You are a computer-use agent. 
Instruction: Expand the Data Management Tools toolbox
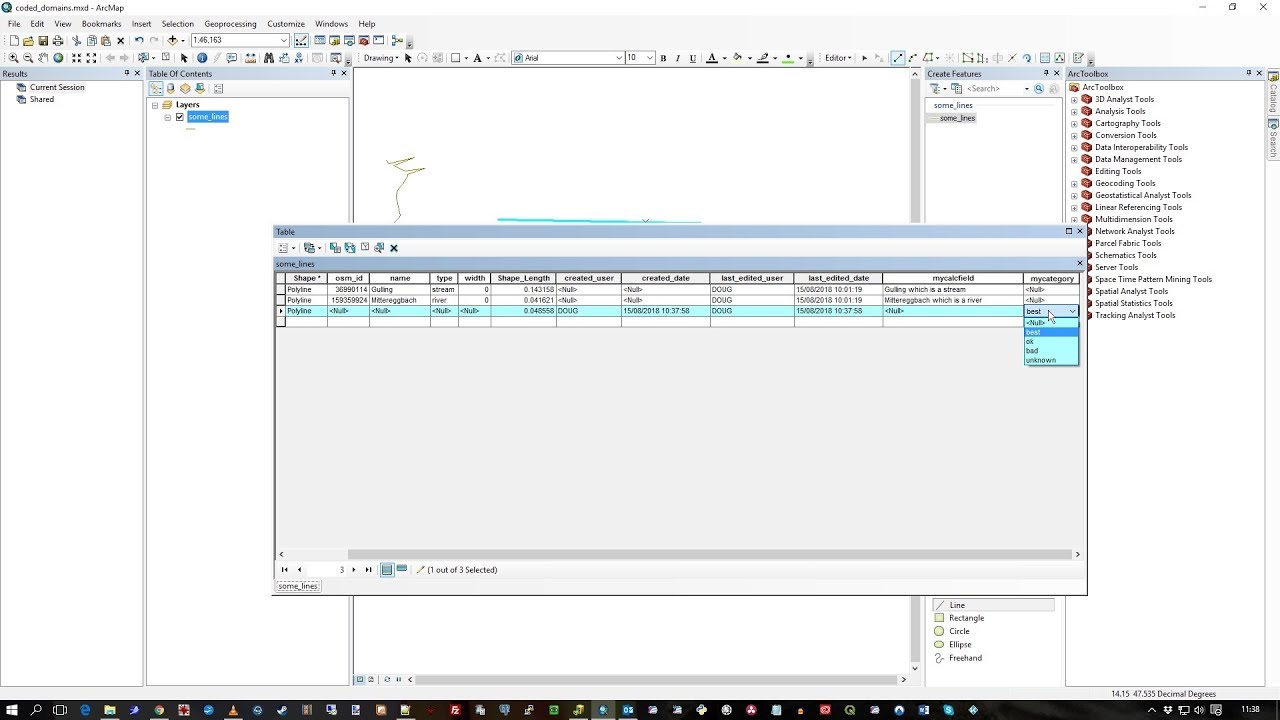pyautogui.click(x=1074, y=159)
